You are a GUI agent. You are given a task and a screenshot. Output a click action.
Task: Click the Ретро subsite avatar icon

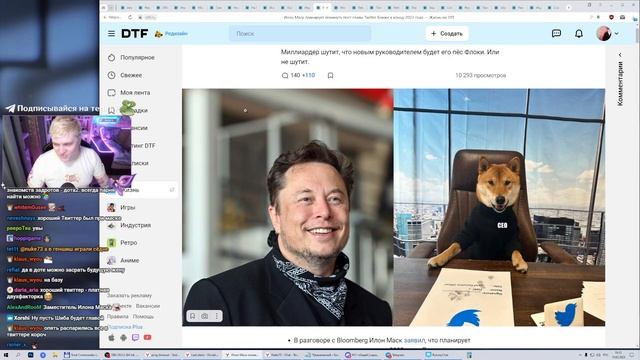tap(111, 242)
